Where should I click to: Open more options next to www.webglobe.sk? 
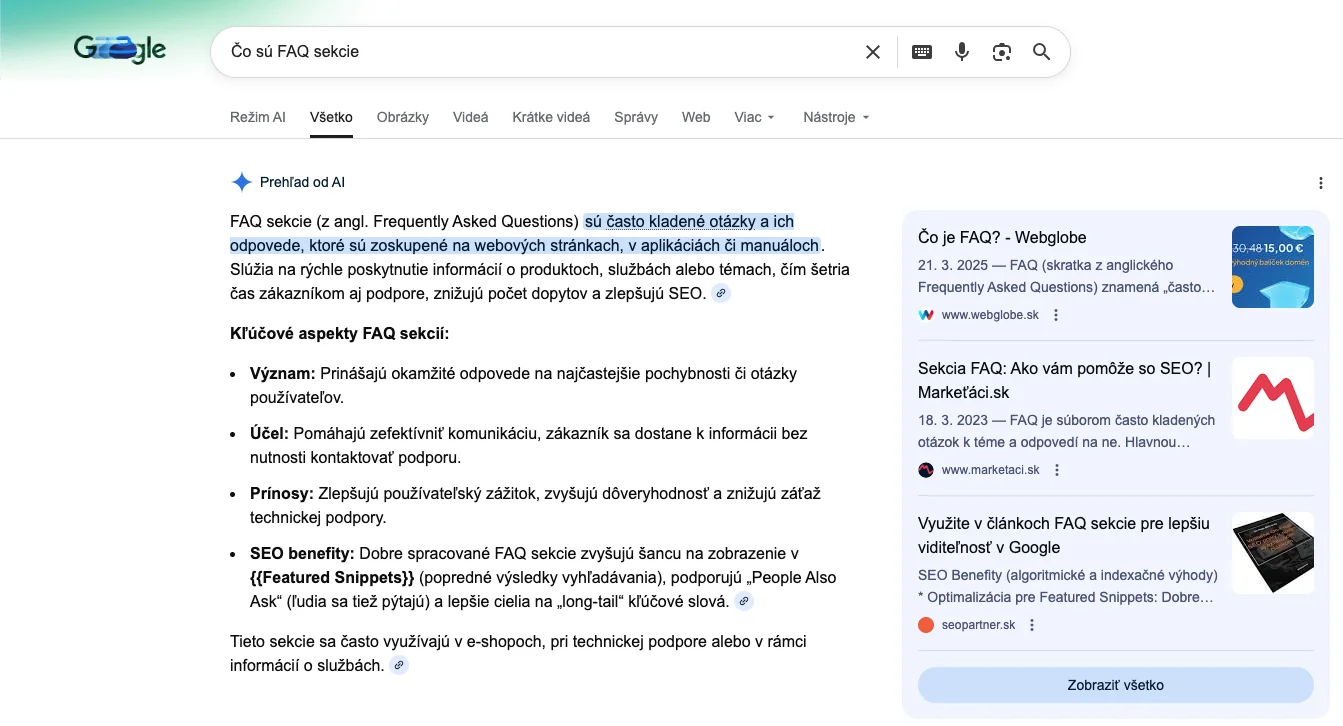[x=1056, y=315]
